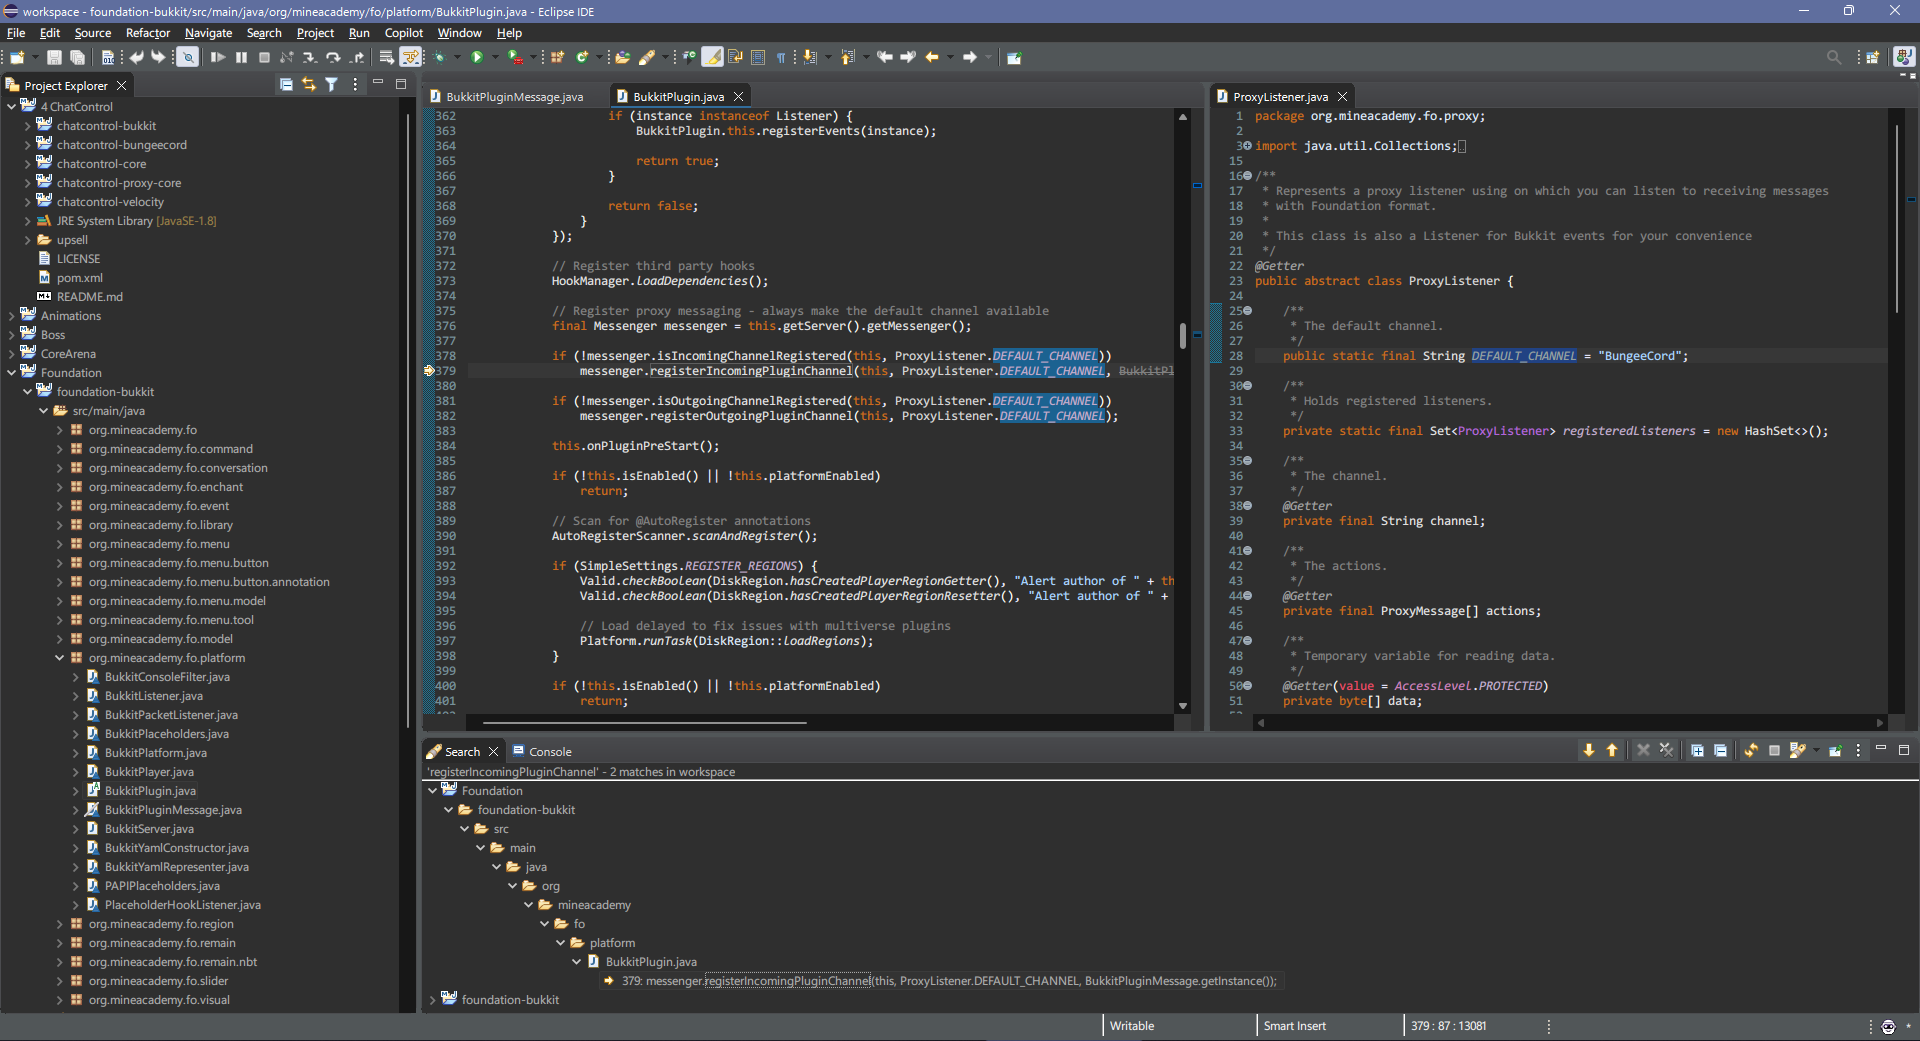
Task: Toggle the line 379 breakpoint marker
Action: [x=428, y=371]
